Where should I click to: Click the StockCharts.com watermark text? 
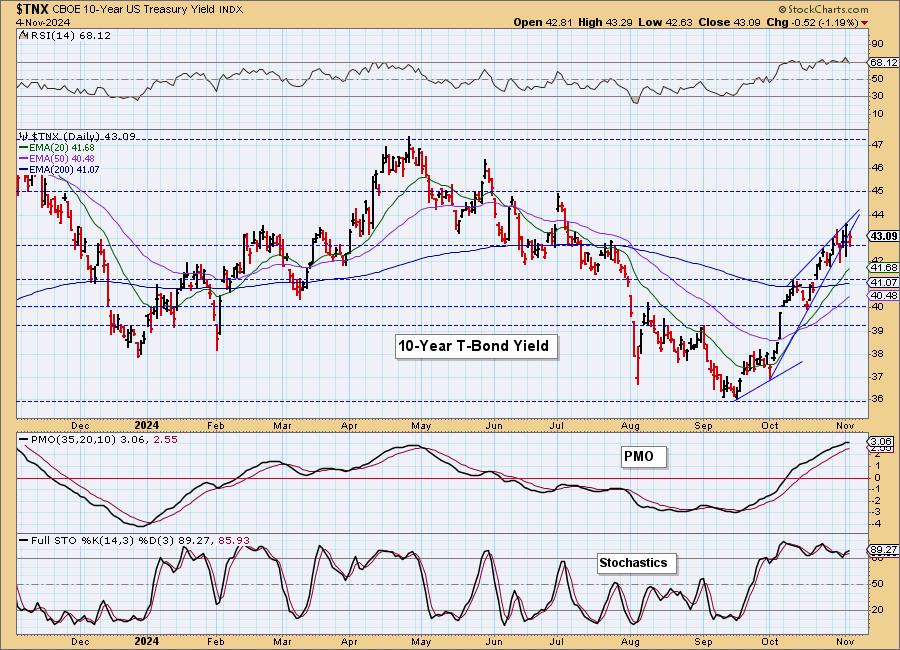pyautogui.click(x=823, y=9)
